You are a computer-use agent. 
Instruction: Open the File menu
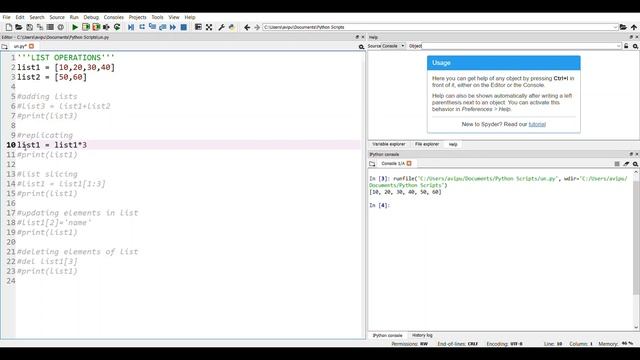coord(7,17)
